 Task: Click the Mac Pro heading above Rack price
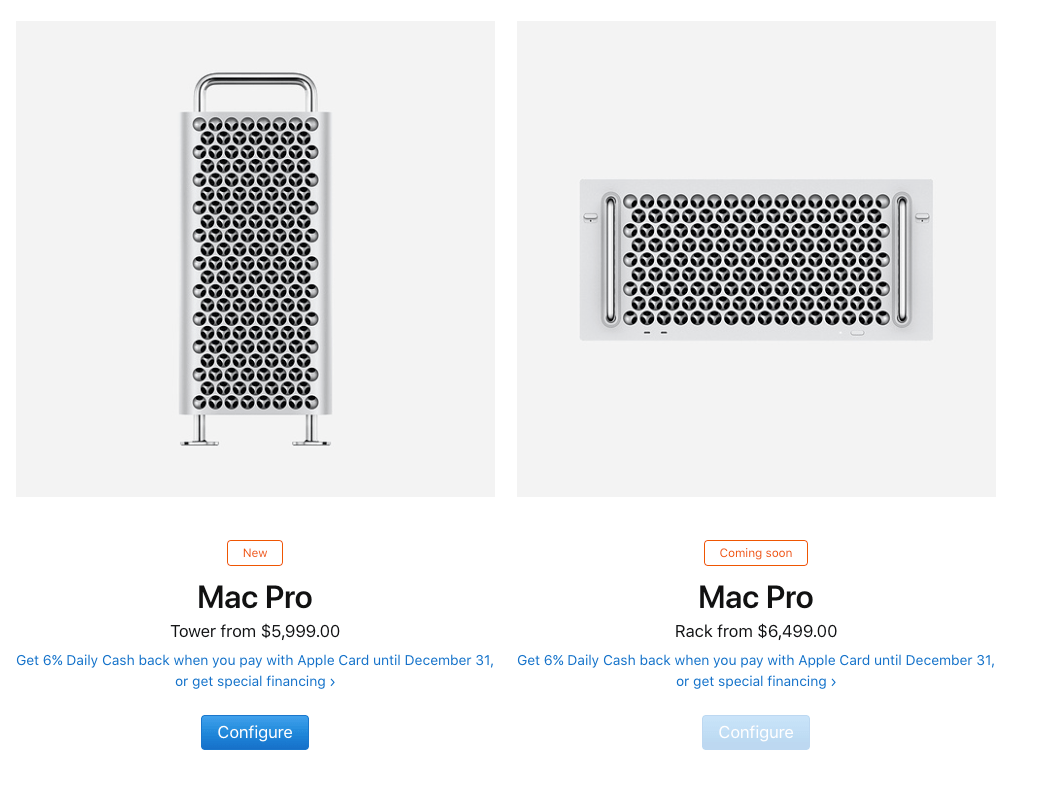(x=756, y=597)
